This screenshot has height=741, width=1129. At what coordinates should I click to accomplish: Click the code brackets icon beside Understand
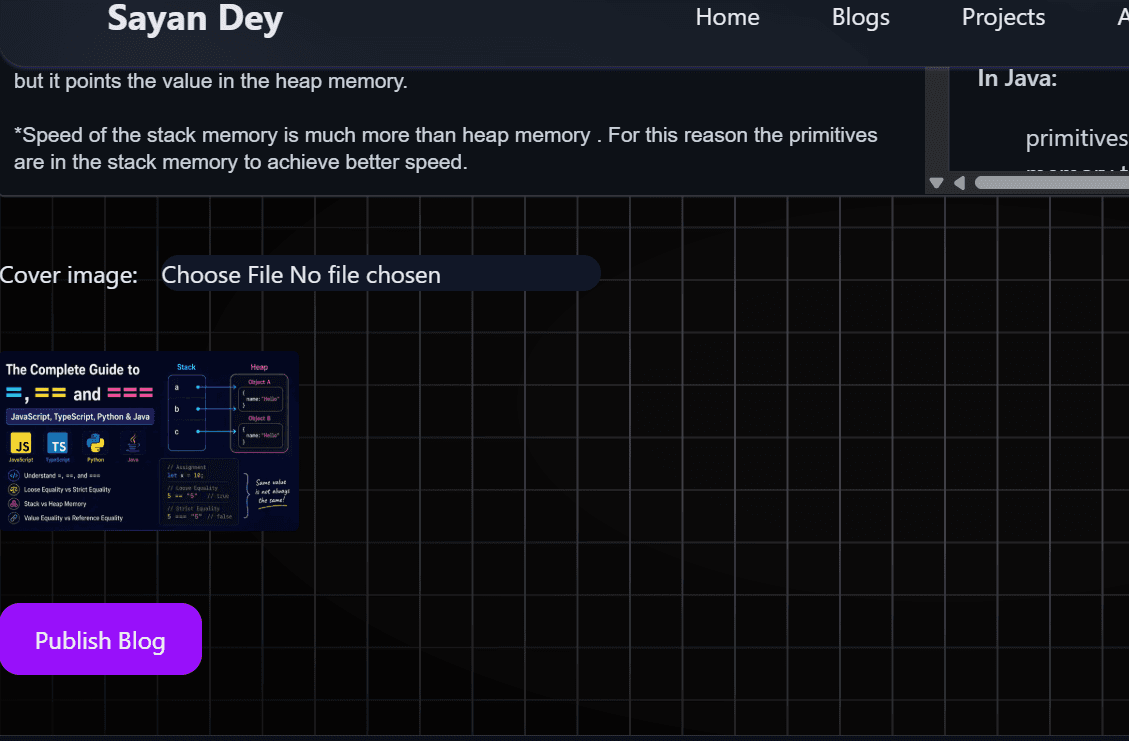(x=14, y=475)
